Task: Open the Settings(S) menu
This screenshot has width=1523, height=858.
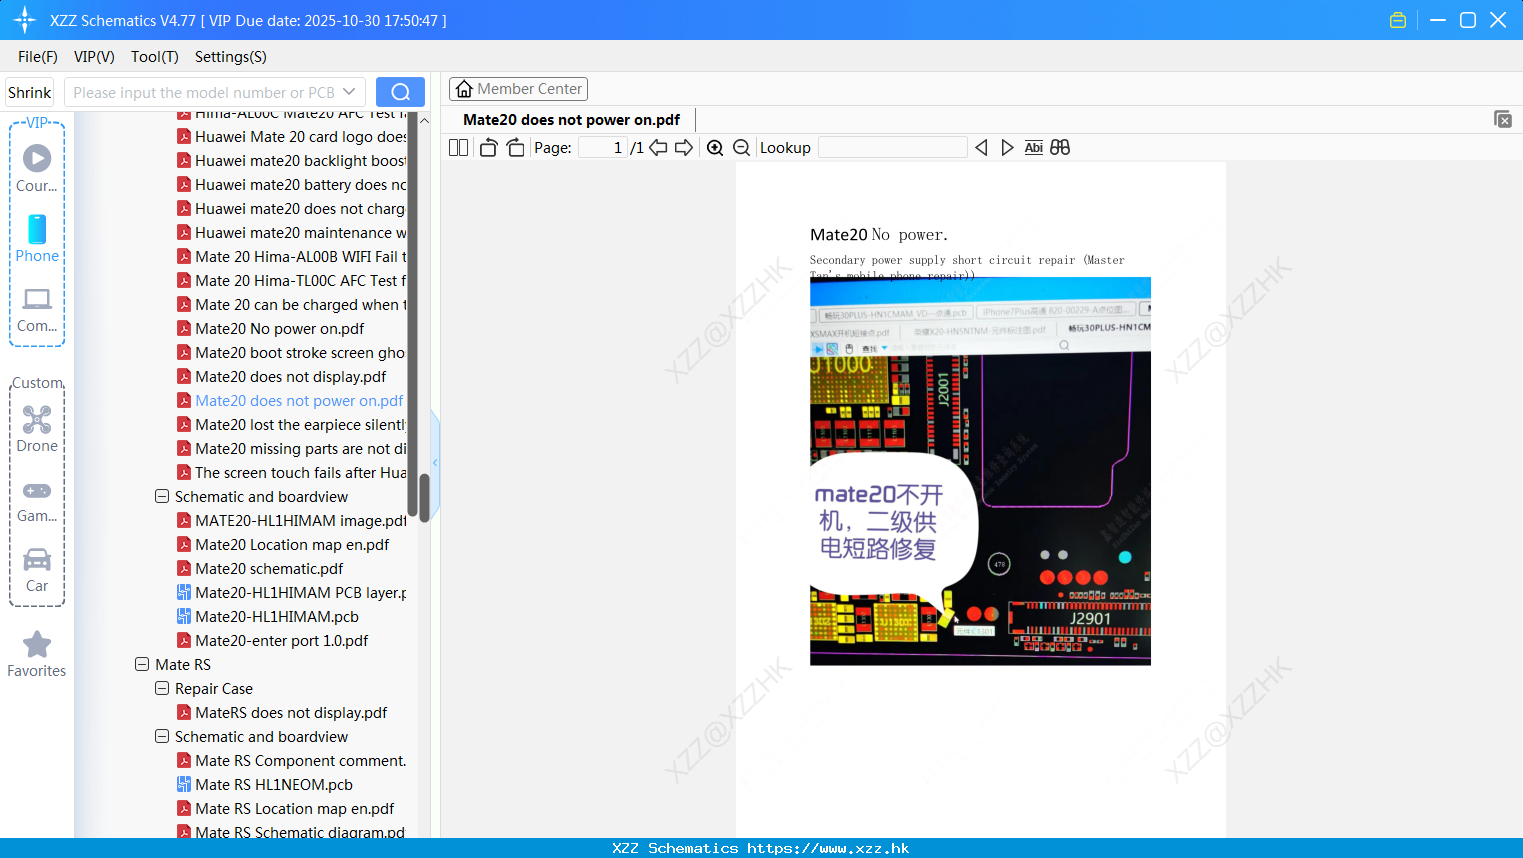Action: (x=231, y=57)
